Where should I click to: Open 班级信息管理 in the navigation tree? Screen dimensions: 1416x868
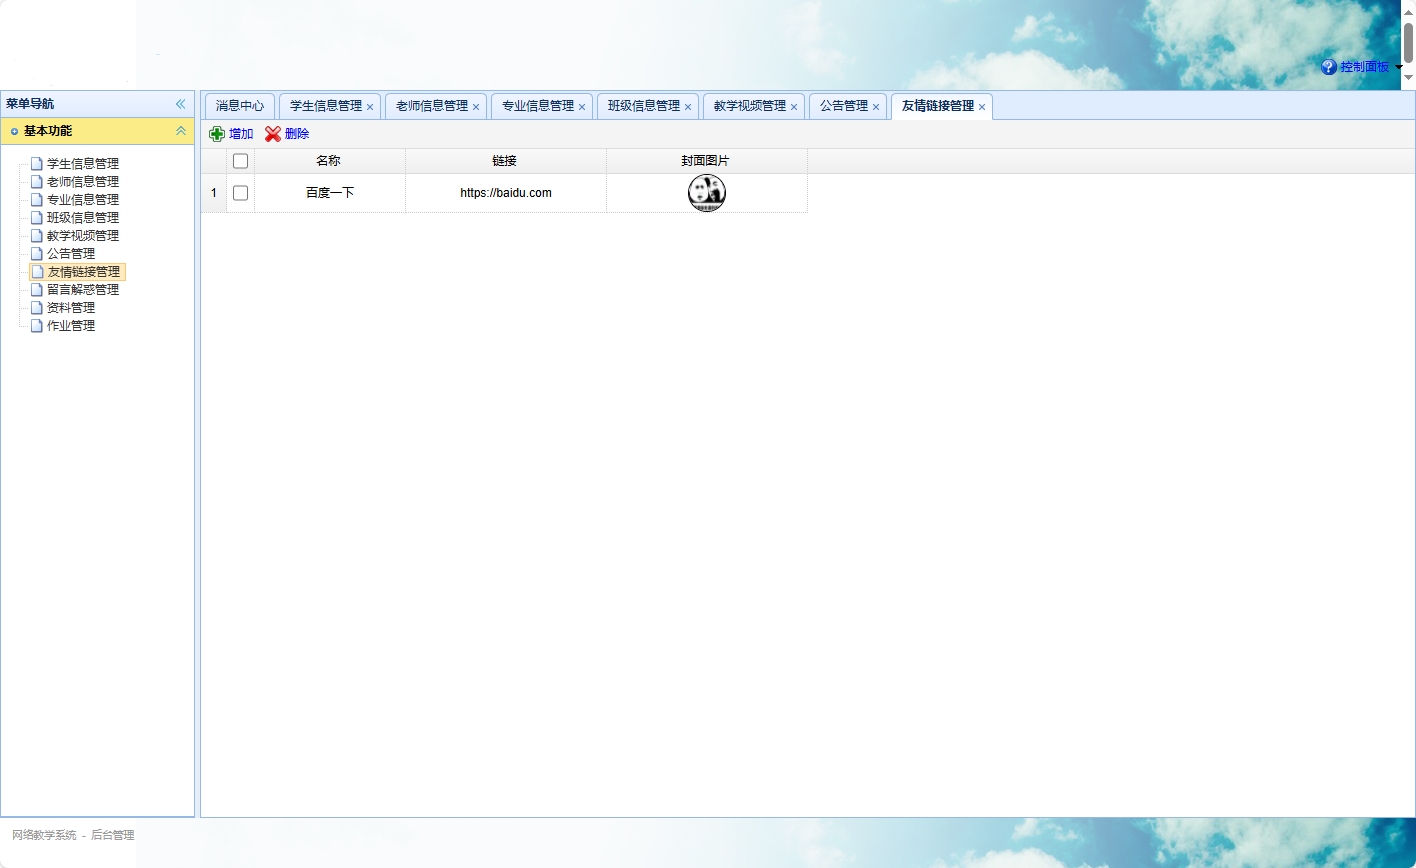(x=83, y=218)
